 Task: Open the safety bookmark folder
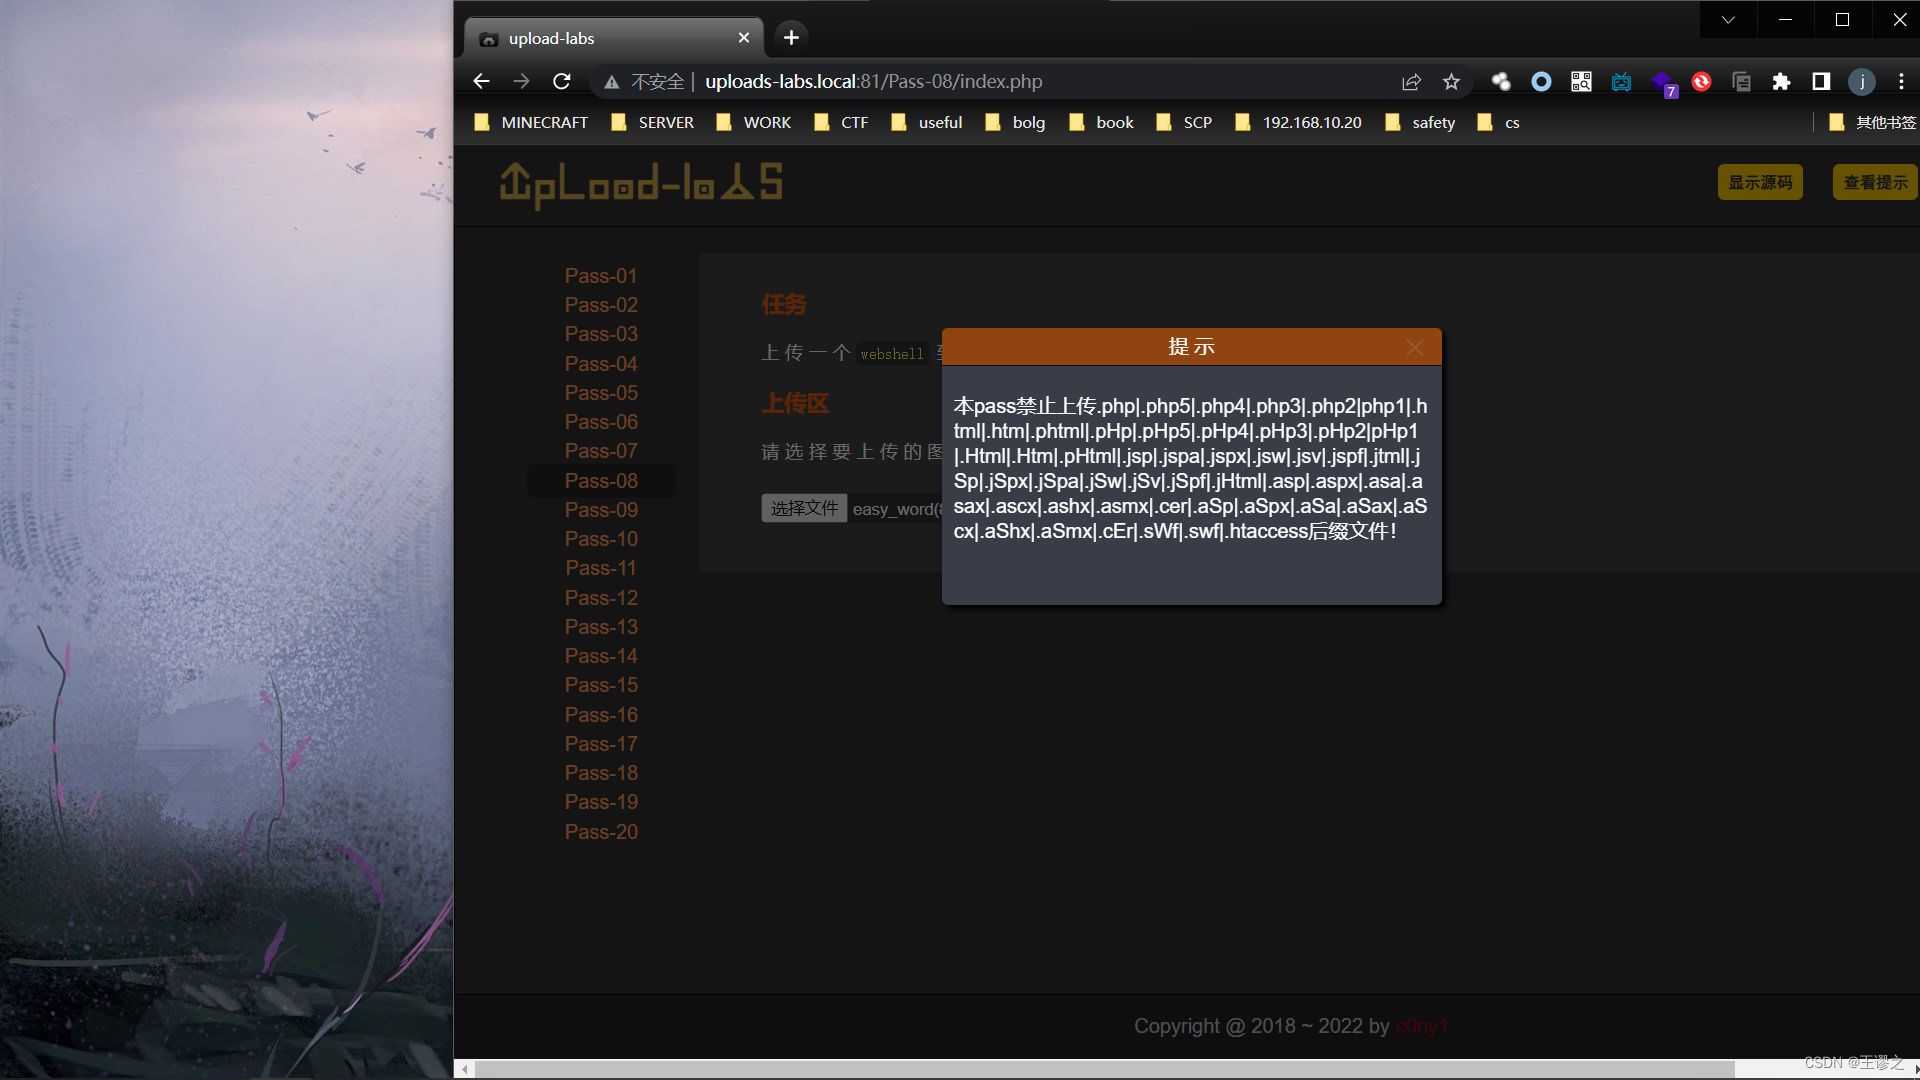(x=1420, y=122)
